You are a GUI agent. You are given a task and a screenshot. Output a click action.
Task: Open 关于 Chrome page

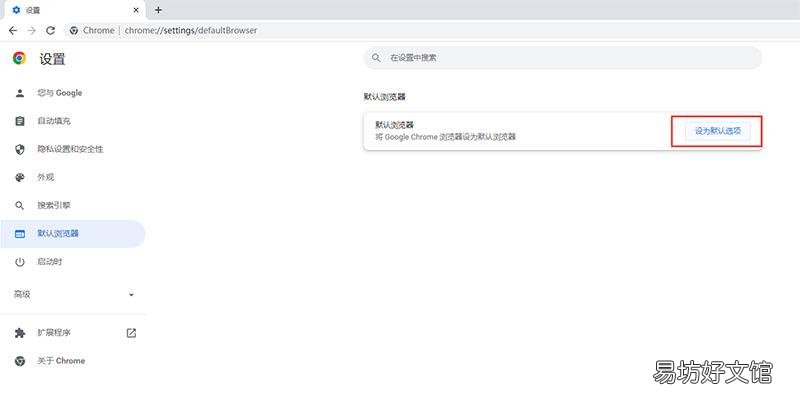pos(61,361)
